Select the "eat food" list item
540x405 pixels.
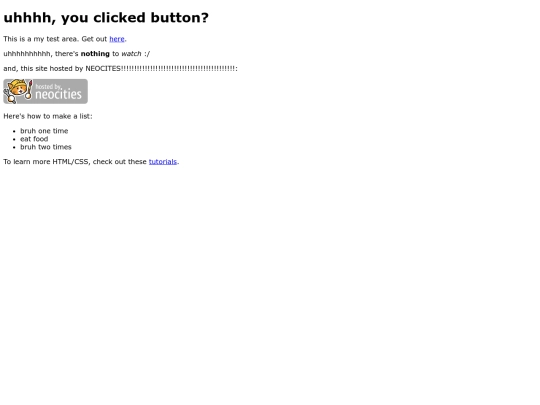coord(34,139)
